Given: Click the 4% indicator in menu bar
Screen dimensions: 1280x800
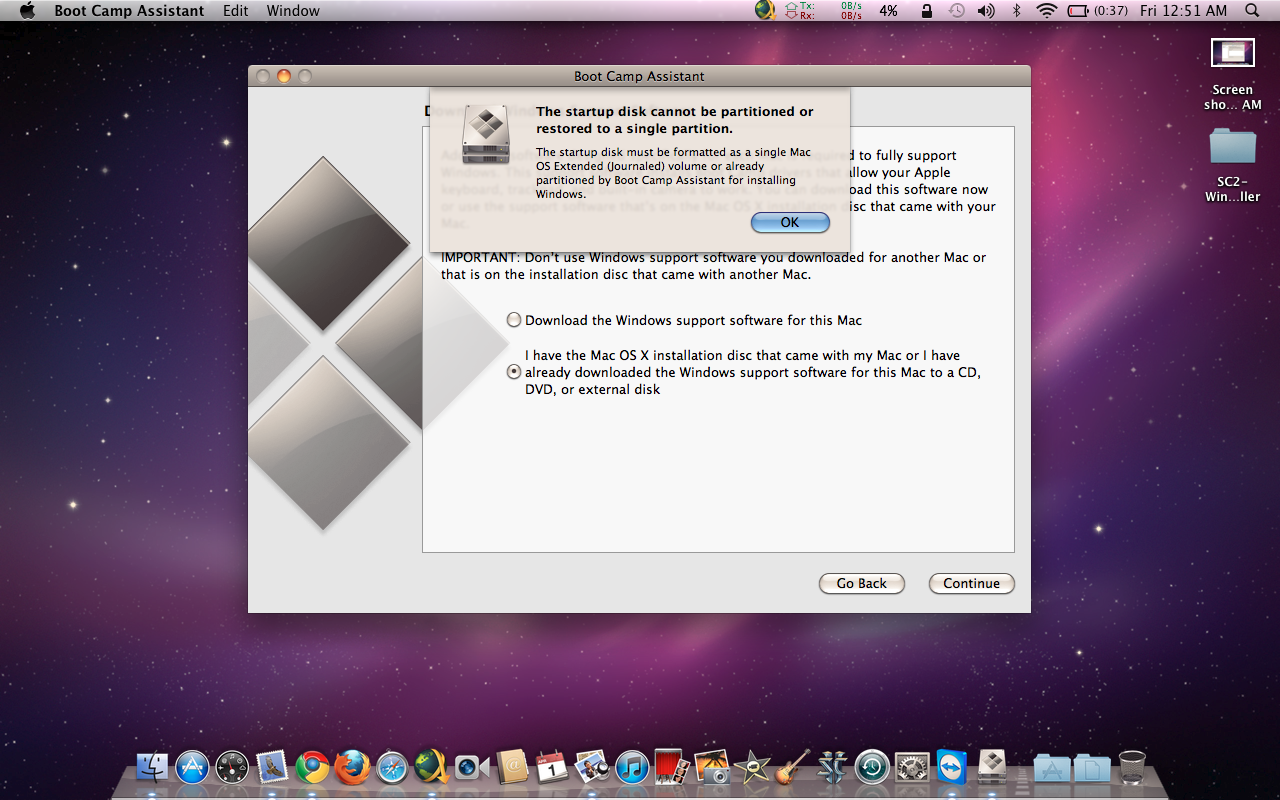Looking at the screenshot, I should click(x=888, y=11).
